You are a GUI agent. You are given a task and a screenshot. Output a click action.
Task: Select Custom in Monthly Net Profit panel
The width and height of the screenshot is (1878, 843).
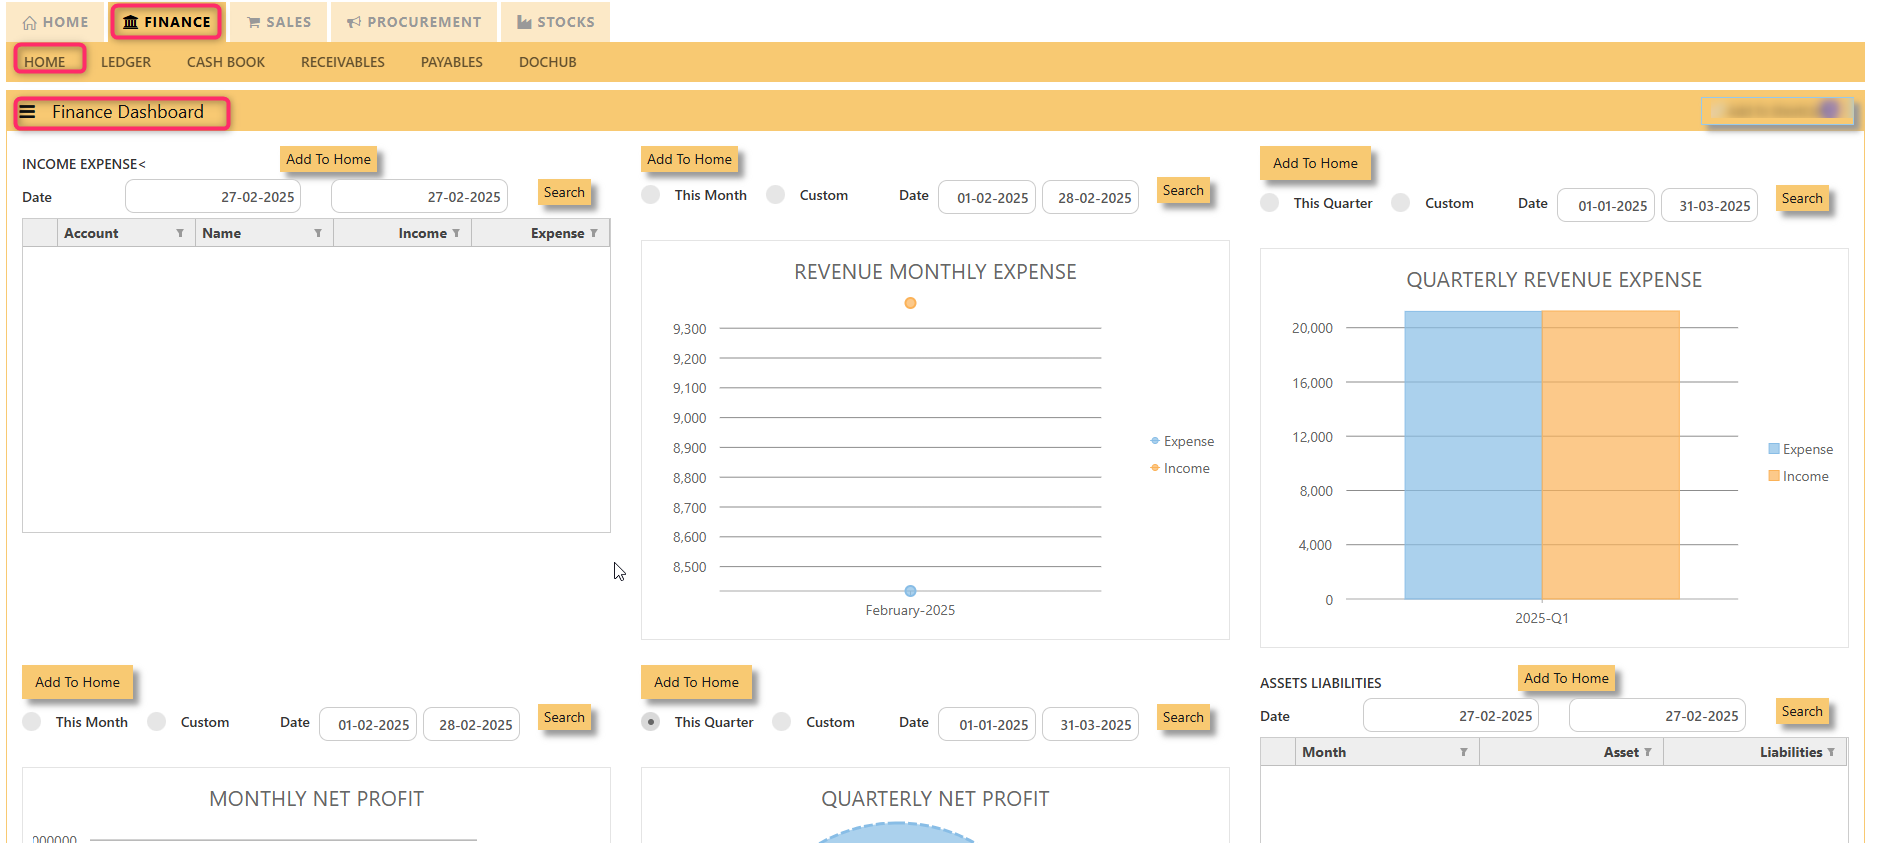click(x=157, y=722)
